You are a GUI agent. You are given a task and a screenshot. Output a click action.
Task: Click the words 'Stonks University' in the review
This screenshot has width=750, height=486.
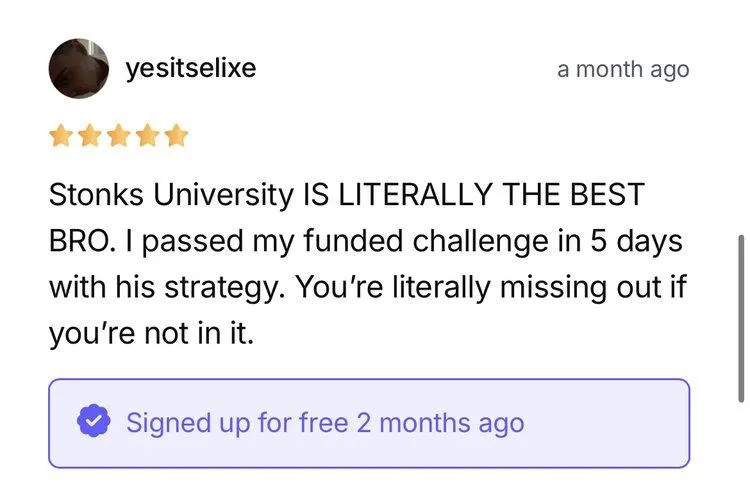coord(171,195)
